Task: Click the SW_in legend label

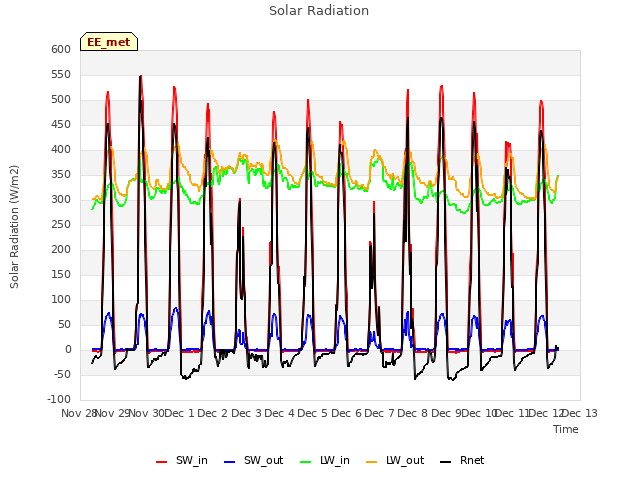Action: point(192,460)
